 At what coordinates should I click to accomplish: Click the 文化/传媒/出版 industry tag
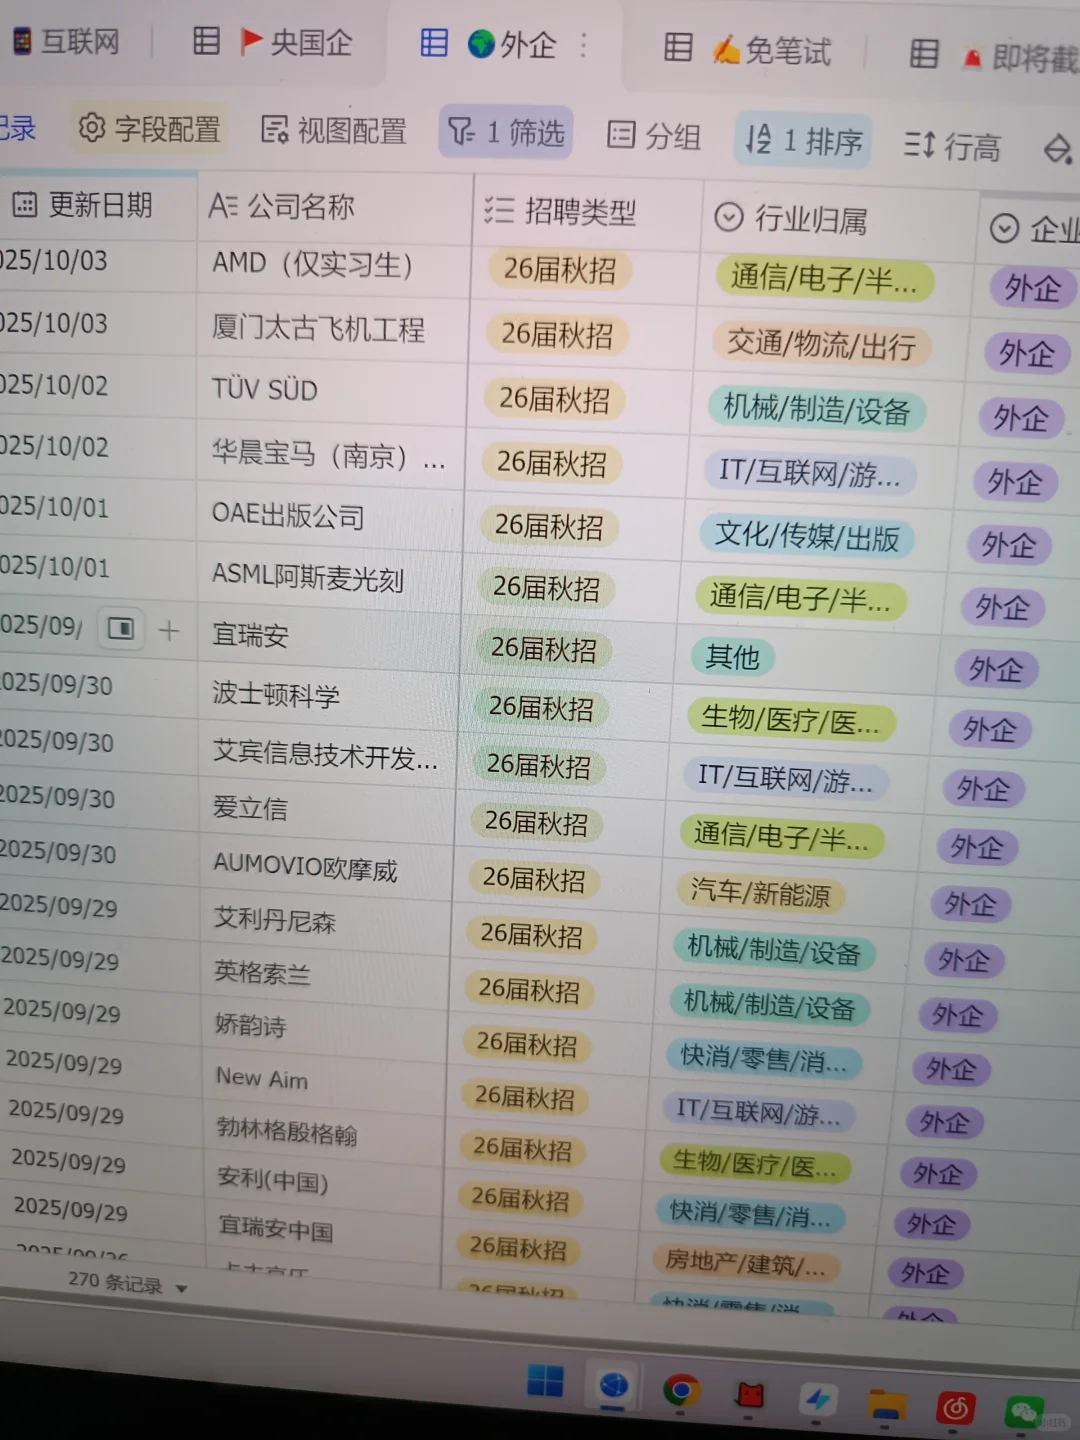[806, 536]
